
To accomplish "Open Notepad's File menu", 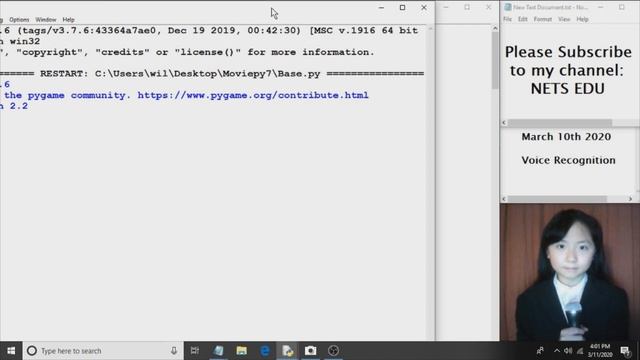I will pyautogui.click(x=507, y=19).
